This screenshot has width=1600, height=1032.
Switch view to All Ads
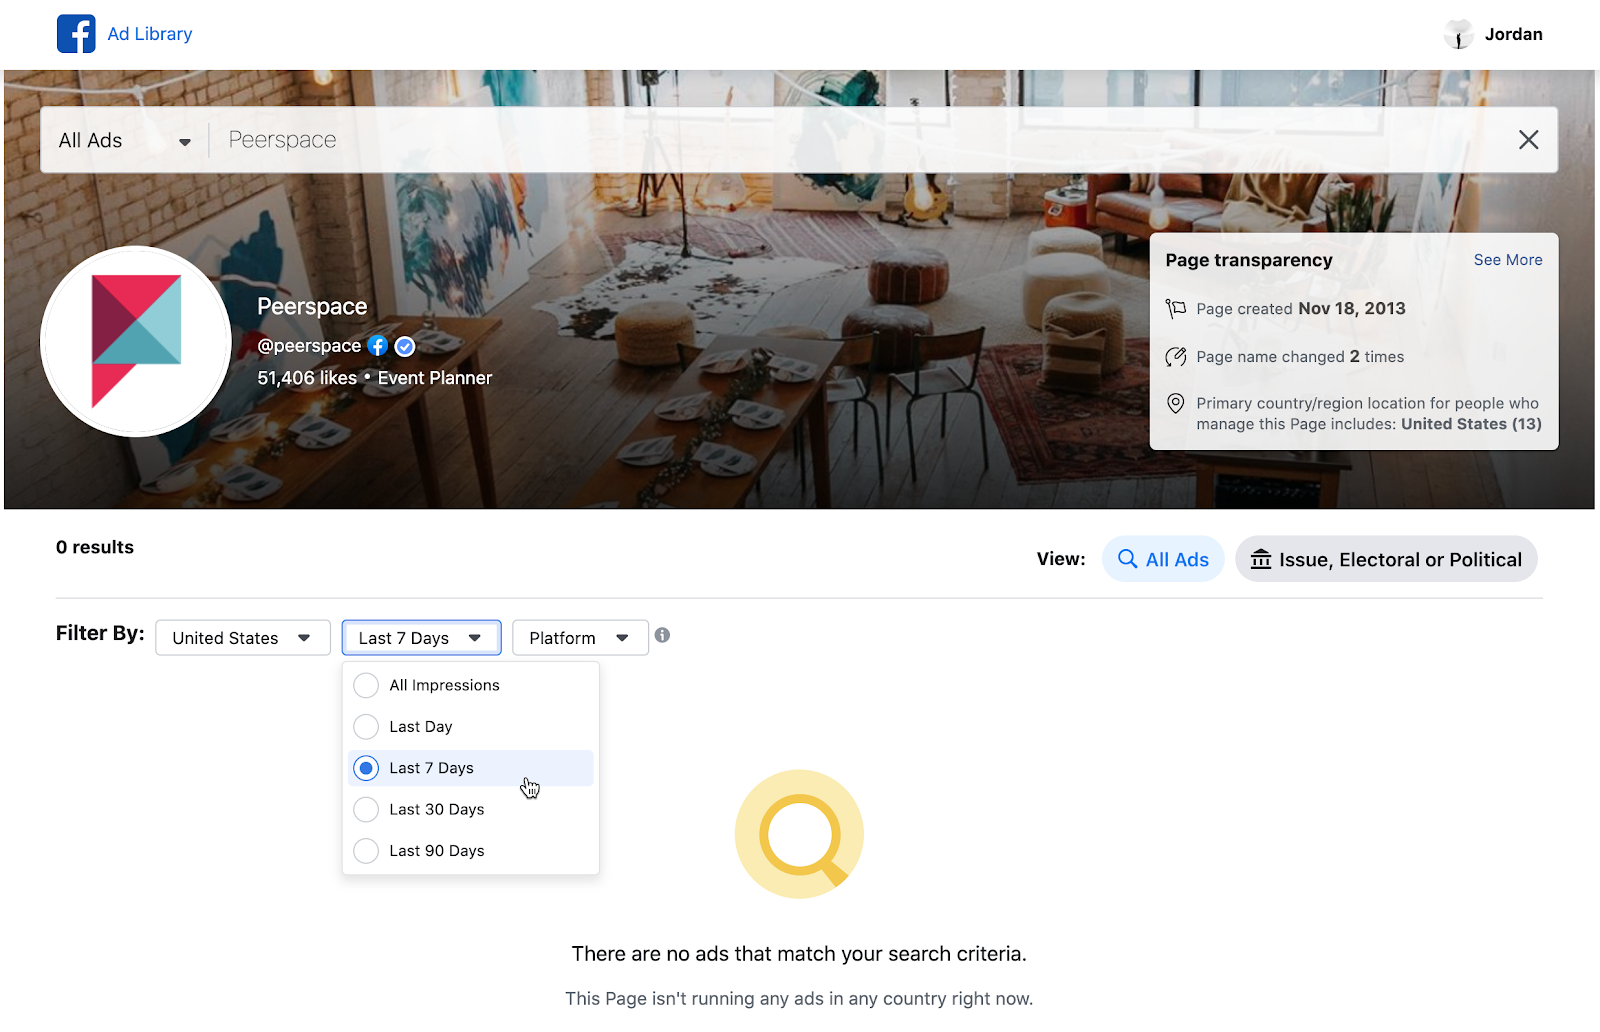1163,559
